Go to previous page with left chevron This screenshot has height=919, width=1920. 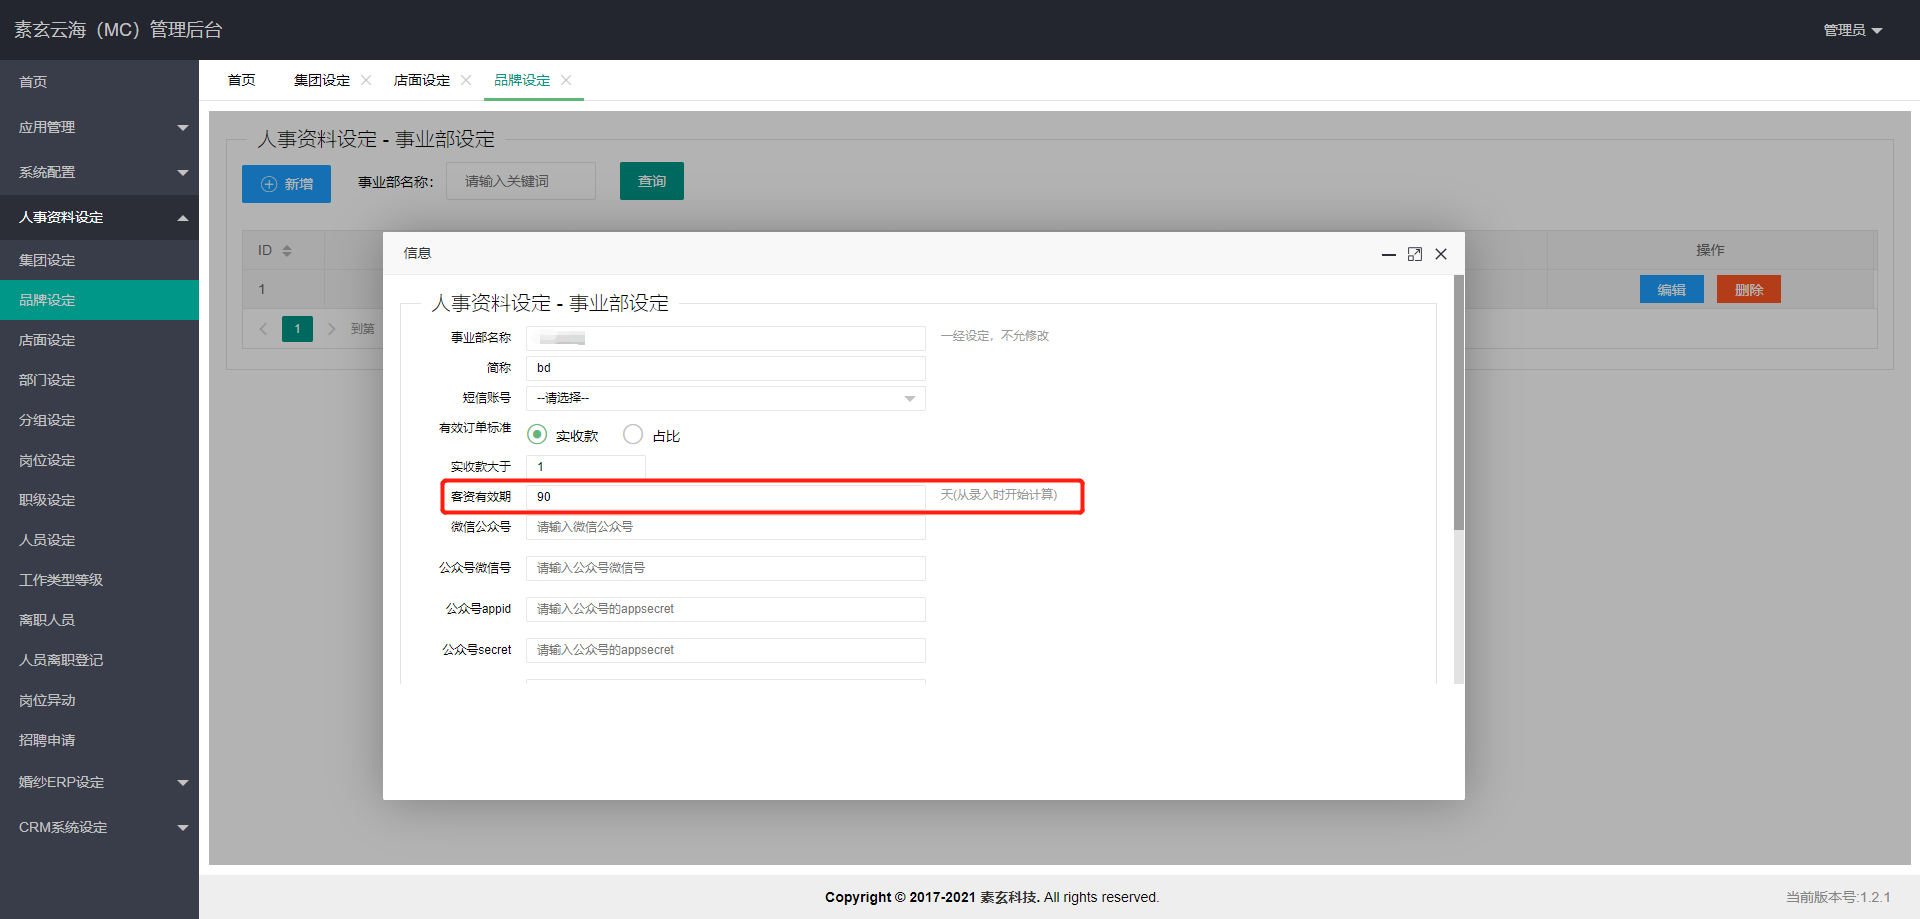[263, 329]
